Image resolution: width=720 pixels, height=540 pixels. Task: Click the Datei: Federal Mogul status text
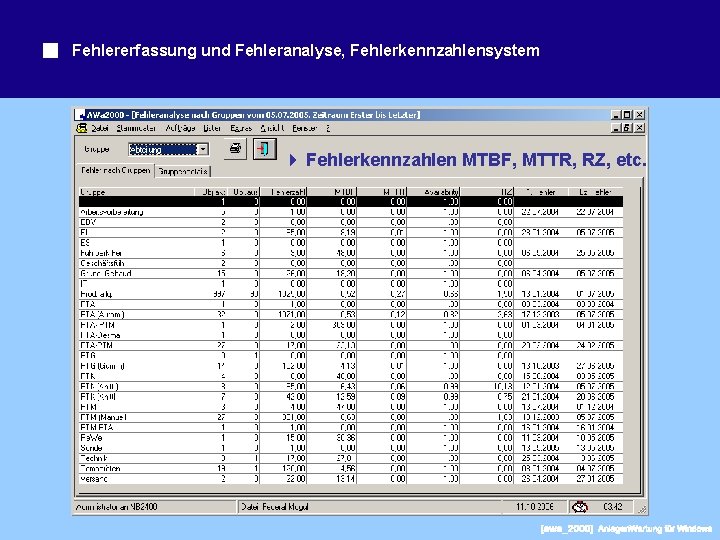275,507
